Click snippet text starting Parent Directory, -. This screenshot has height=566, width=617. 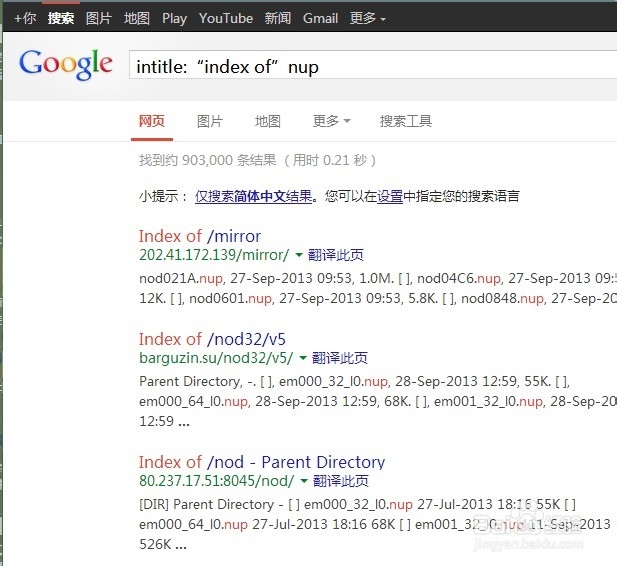(378, 401)
